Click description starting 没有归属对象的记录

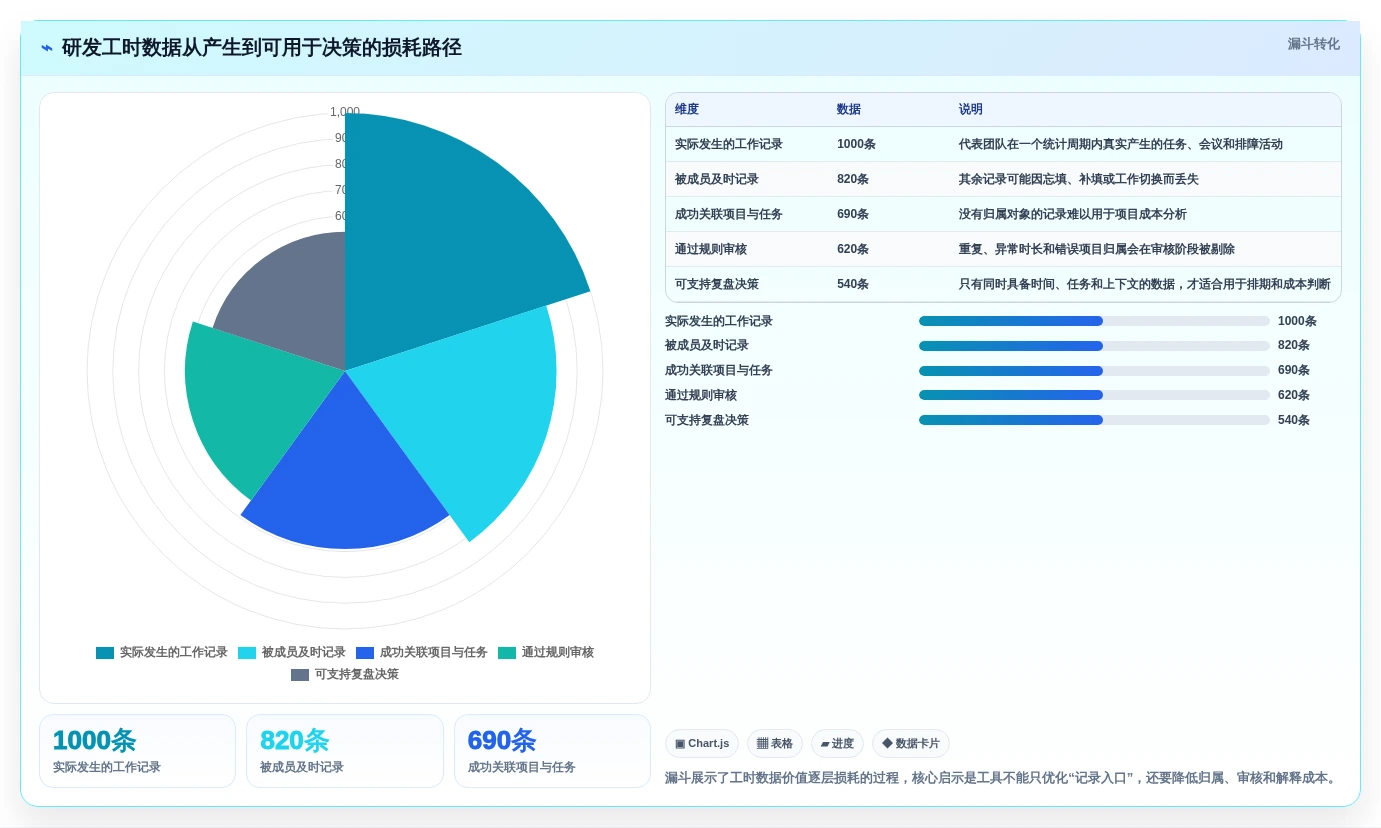click(1073, 214)
